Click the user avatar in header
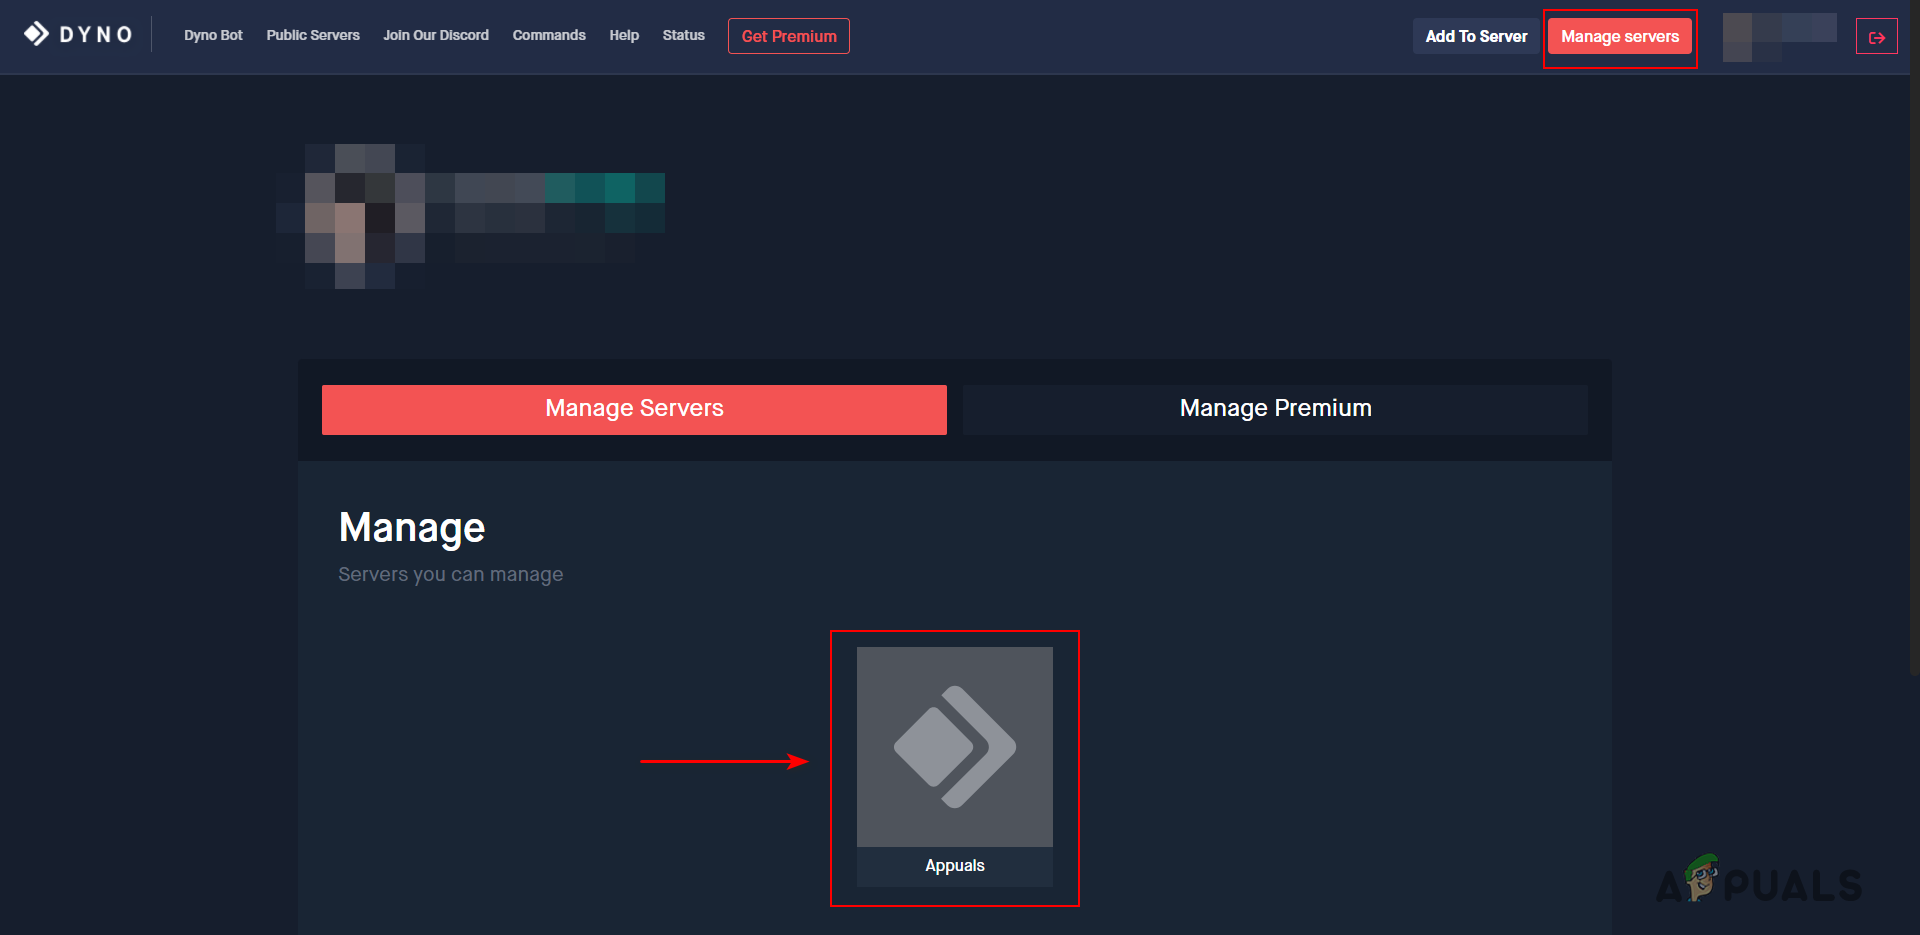This screenshot has width=1920, height=935. [x=1737, y=37]
